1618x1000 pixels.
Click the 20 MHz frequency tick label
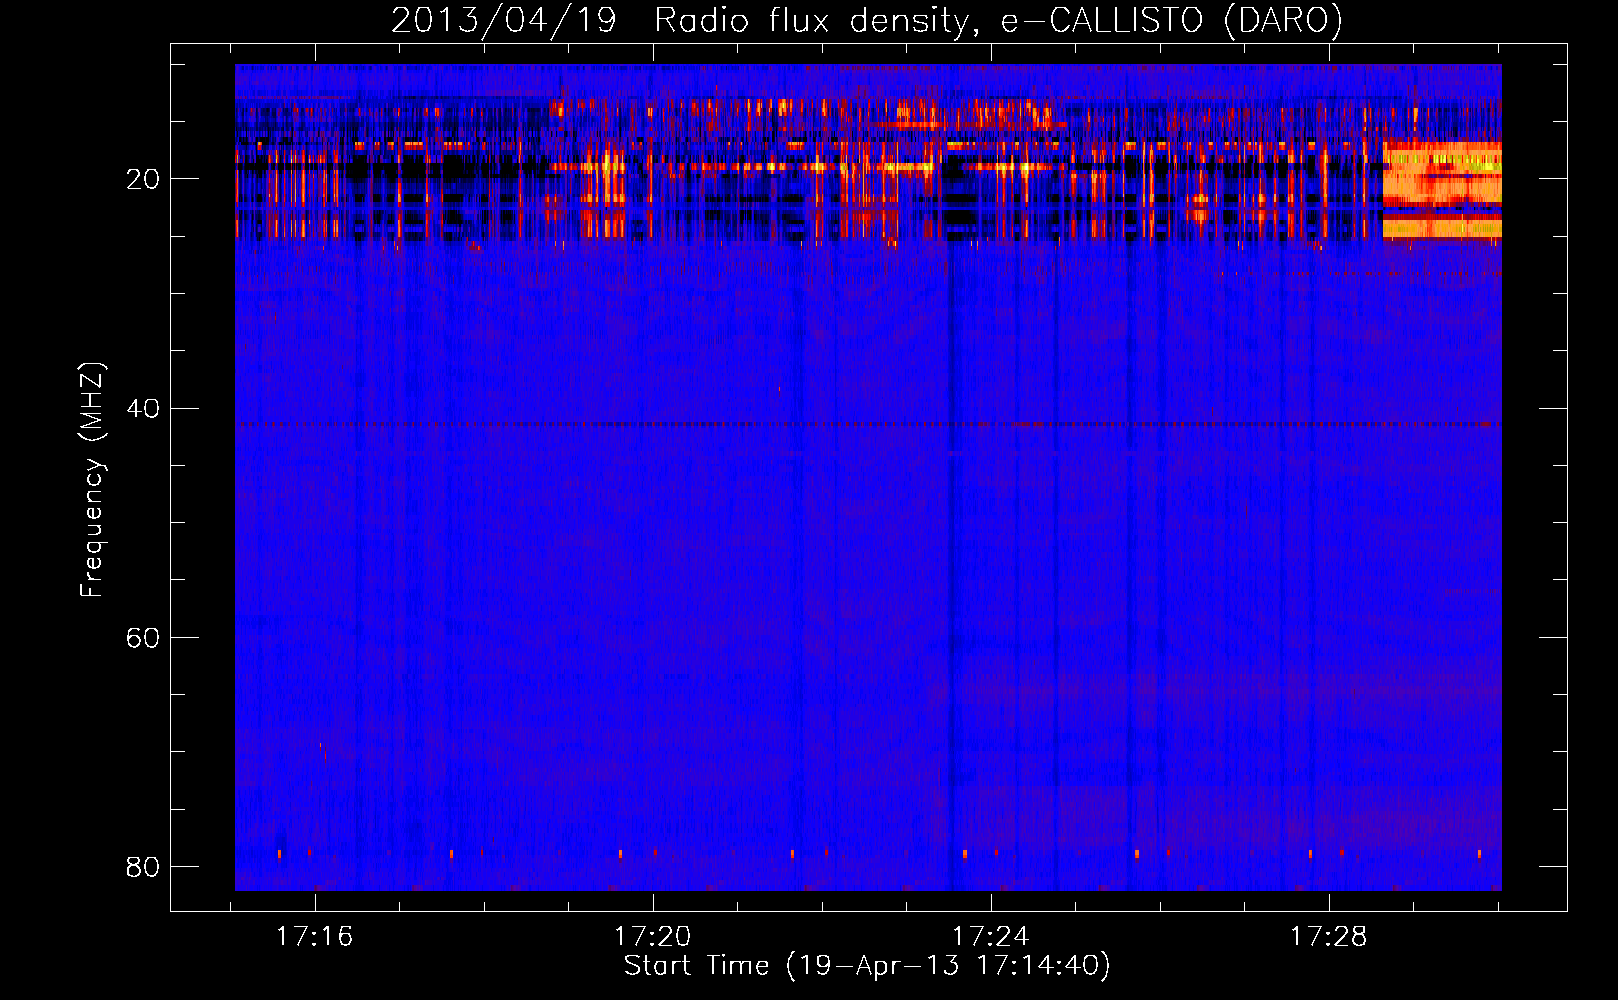pyautogui.click(x=143, y=180)
